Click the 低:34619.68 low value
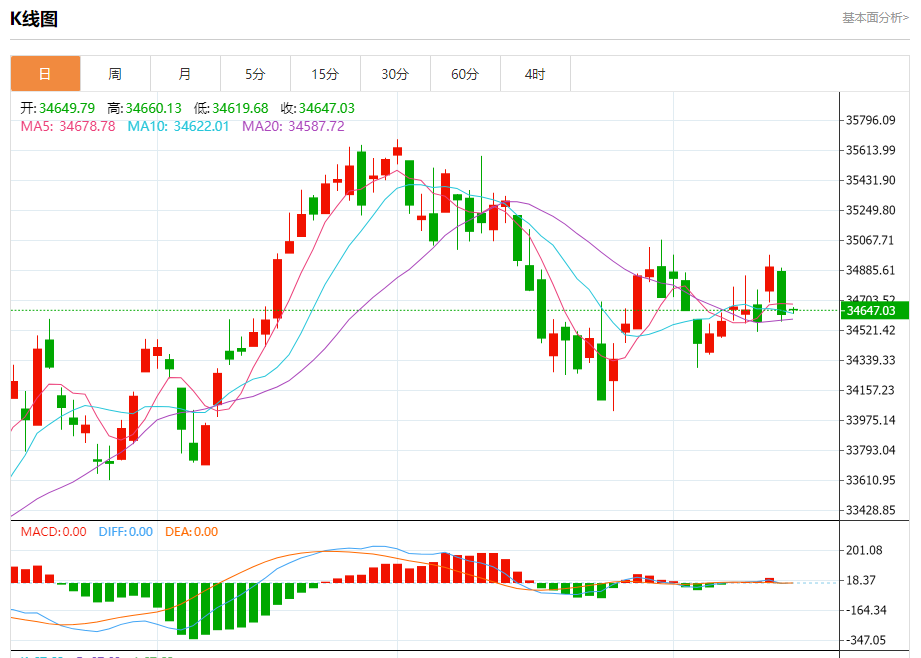 click(x=231, y=108)
